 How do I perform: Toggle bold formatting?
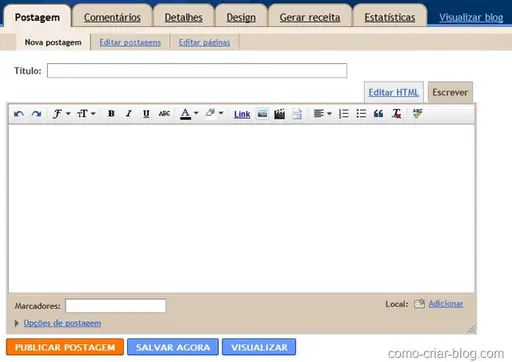click(x=111, y=114)
